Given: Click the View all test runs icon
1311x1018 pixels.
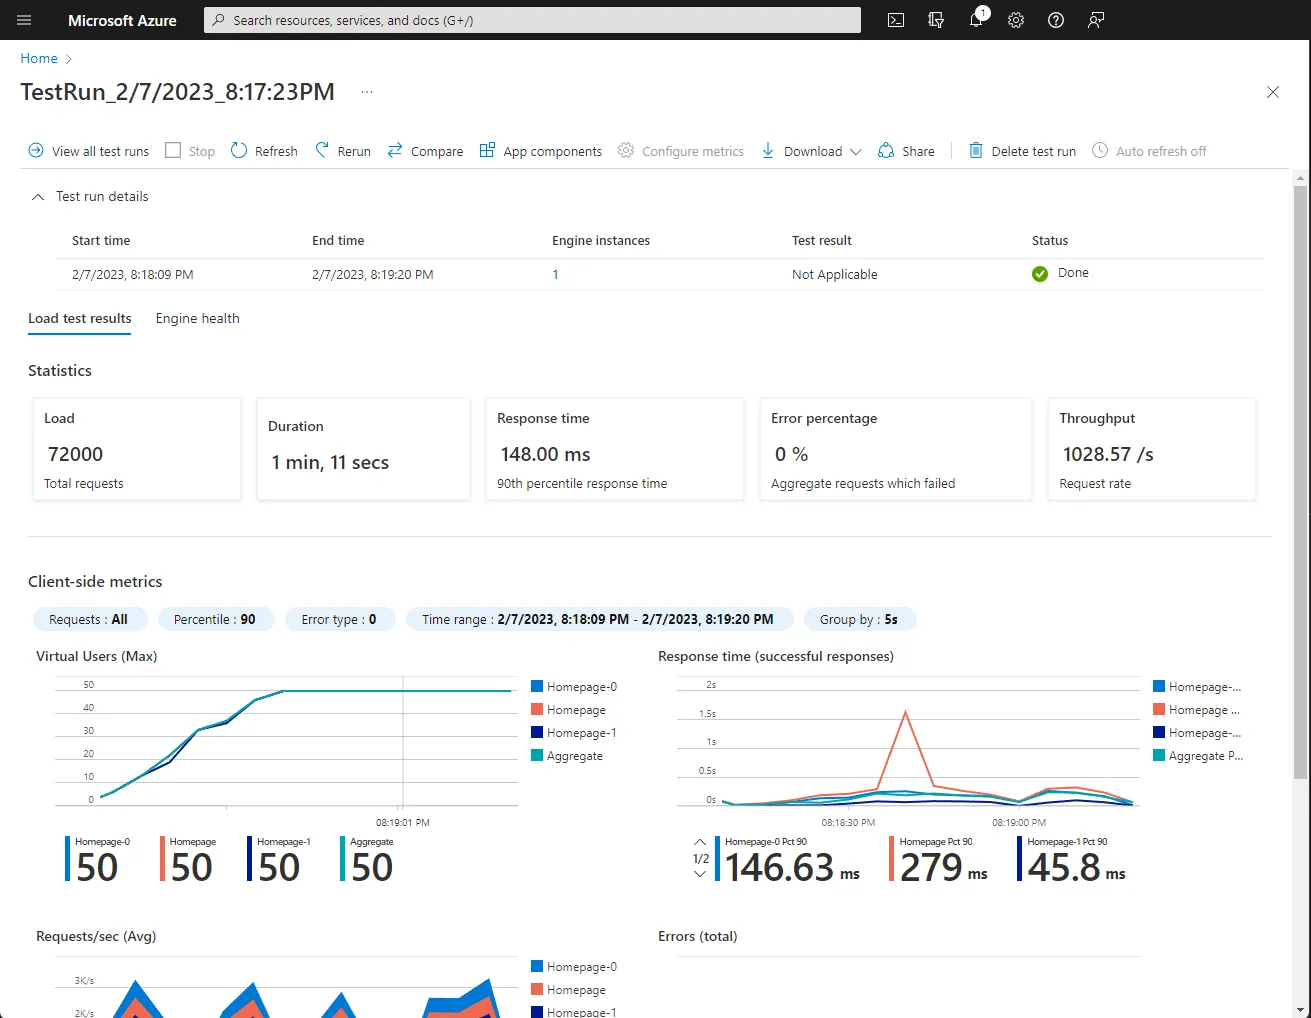Looking at the screenshot, I should coord(36,150).
